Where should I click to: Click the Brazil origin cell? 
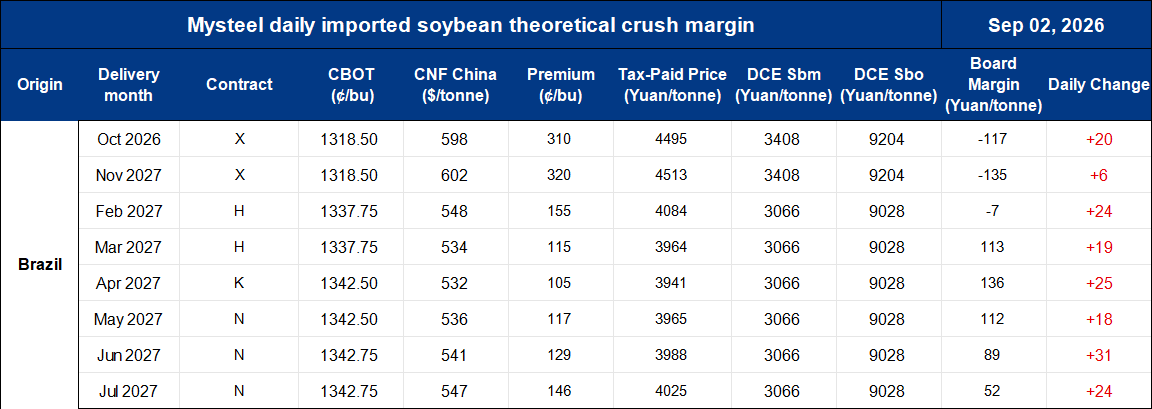pyautogui.click(x=40, y=265)
